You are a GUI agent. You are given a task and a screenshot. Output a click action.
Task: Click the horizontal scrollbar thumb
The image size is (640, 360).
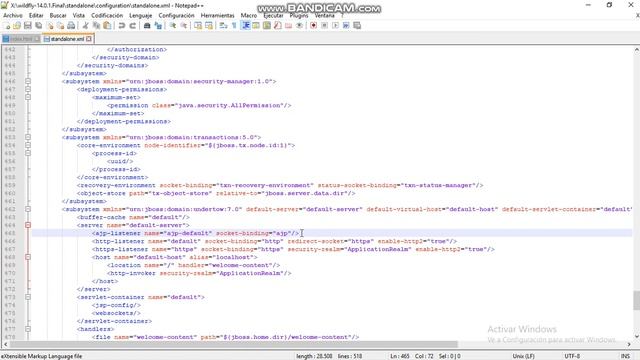coord(233,345)
